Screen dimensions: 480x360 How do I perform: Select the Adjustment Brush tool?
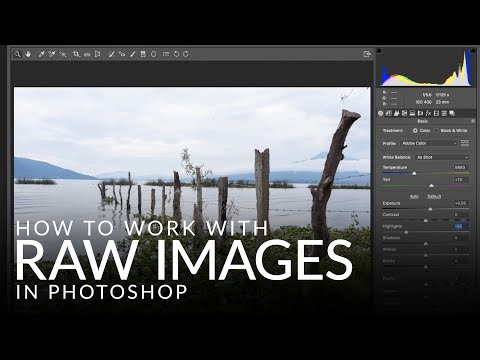click(133, 54)
